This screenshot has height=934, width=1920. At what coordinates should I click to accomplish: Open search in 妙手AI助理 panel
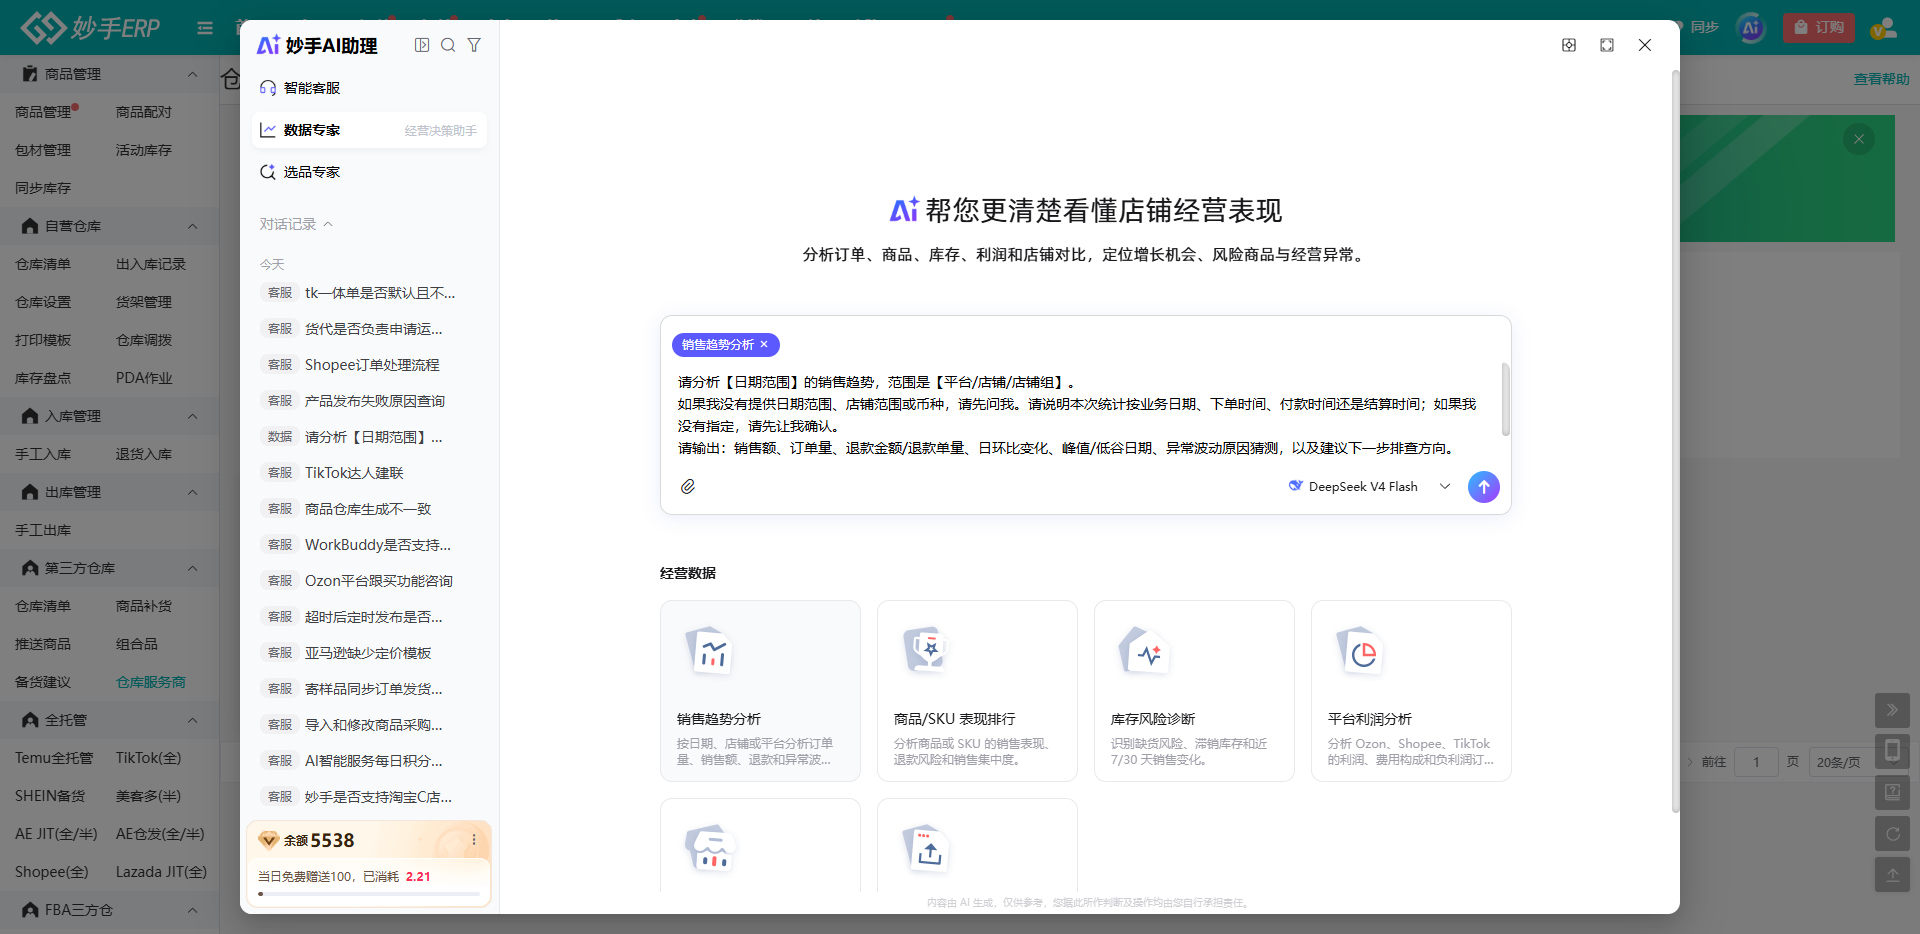448,45
